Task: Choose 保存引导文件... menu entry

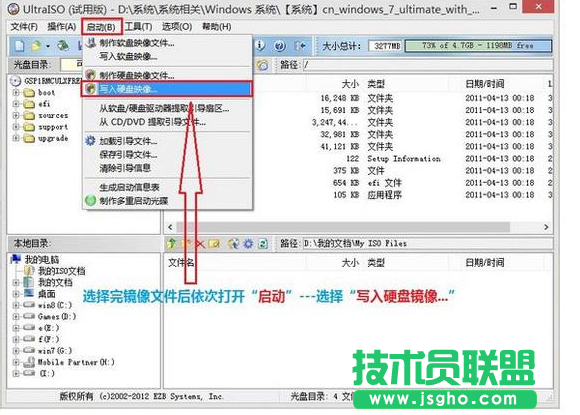Action: tap(168, 154)
